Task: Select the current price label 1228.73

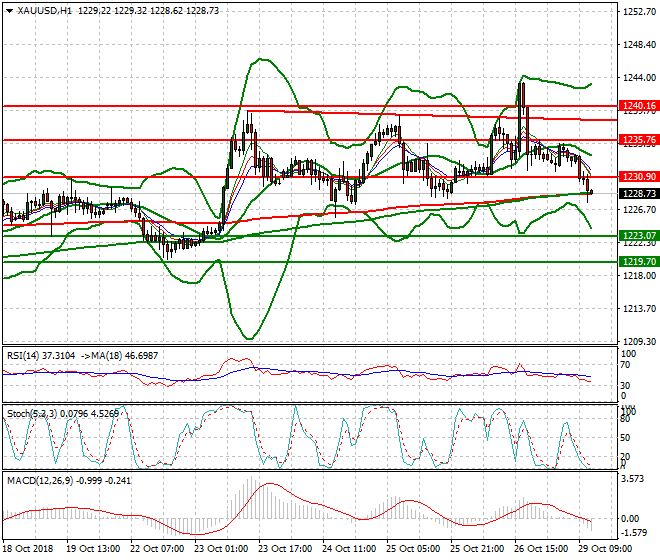Action: 639,193
